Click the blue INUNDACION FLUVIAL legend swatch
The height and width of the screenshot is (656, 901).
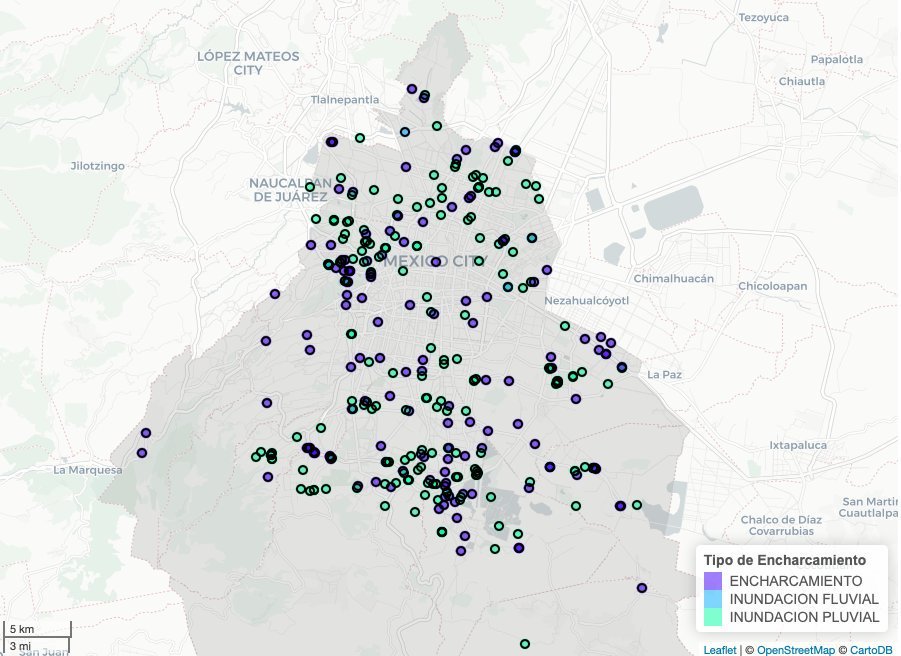tap(713, 599)
